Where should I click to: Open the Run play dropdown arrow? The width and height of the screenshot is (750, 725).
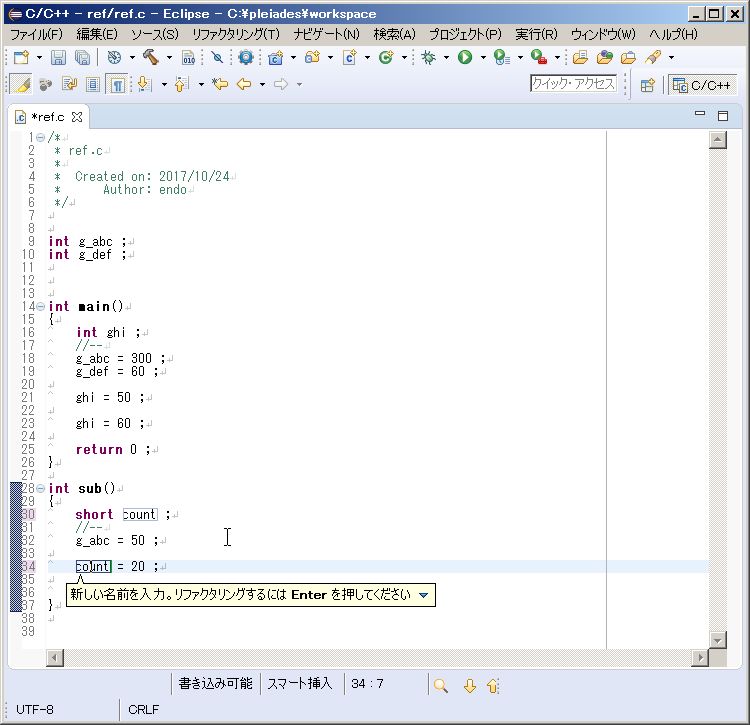pos(483,58)
